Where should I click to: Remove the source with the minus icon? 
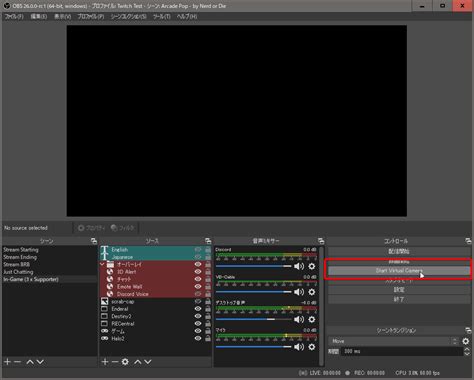click(x=115, y=362)
